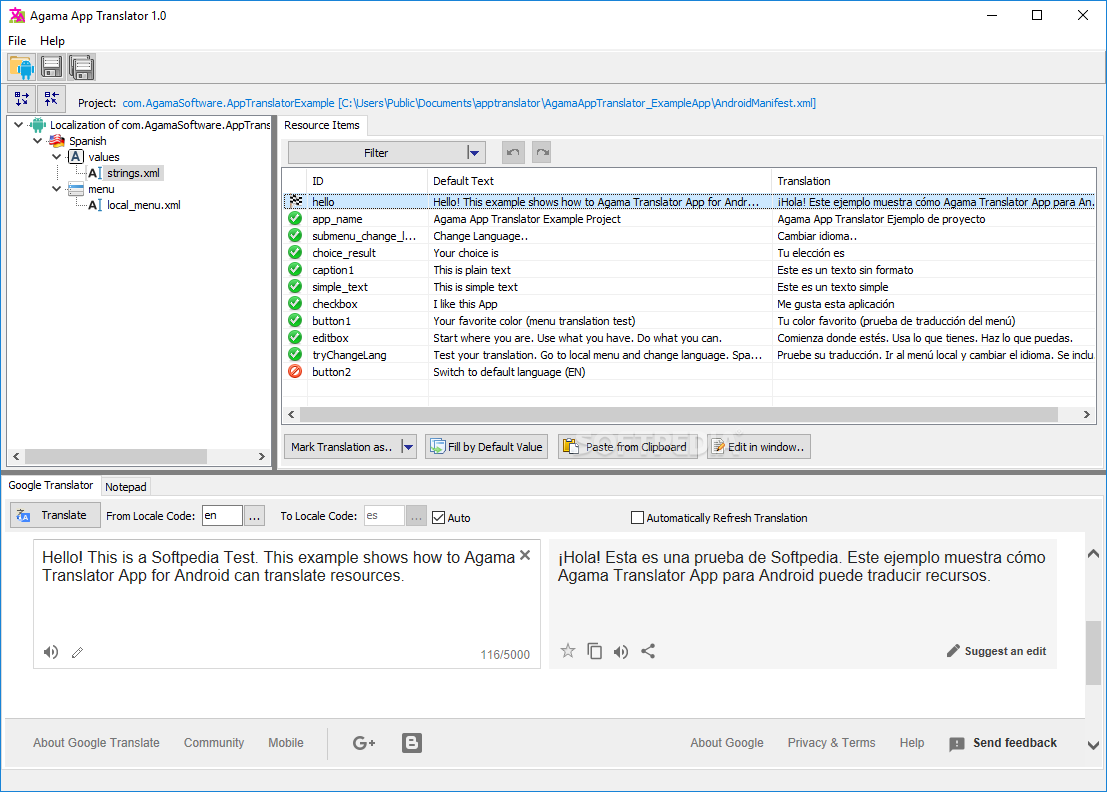Screen dimensions: 1107x792
Task: Click green checkmark on tryChangeLang row
Action: click(295, 354)
